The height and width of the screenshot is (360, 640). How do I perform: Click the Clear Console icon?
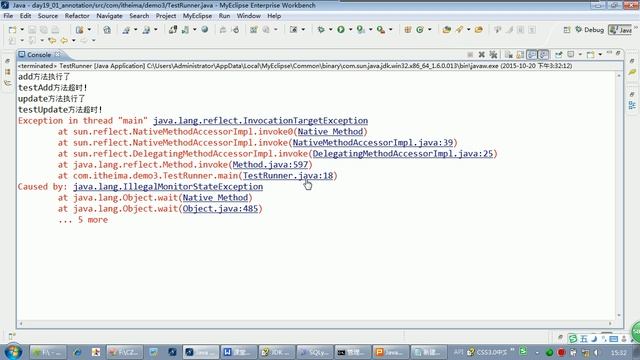point(509,54)
